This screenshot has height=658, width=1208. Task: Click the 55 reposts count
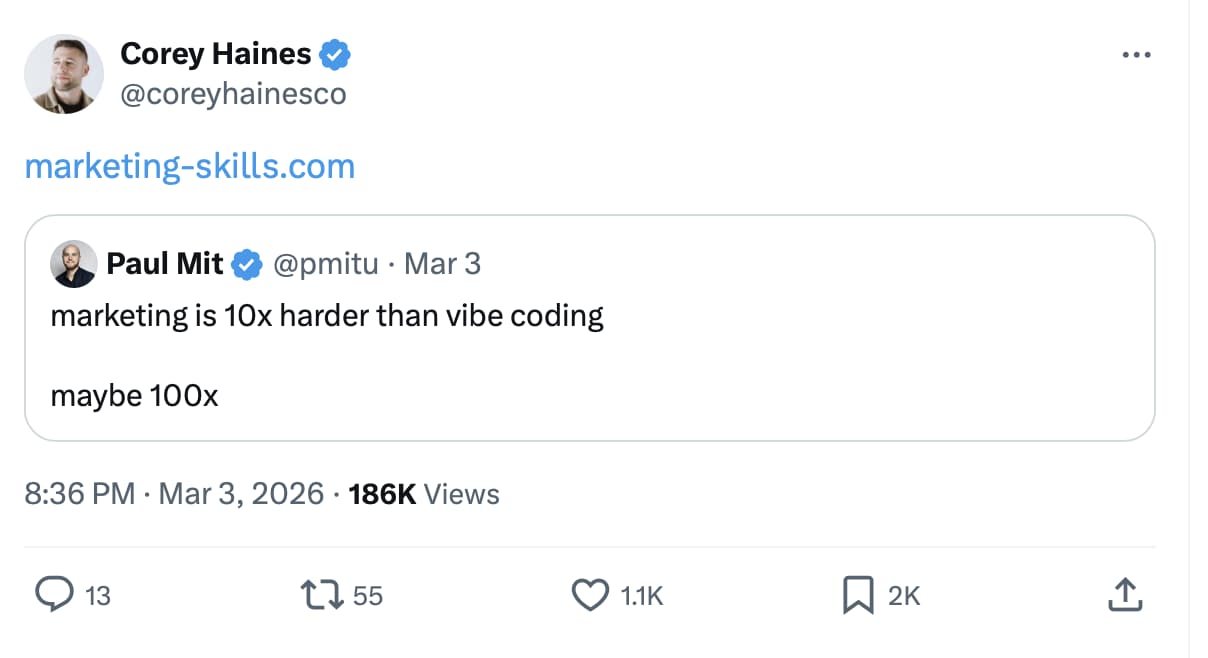369,595
